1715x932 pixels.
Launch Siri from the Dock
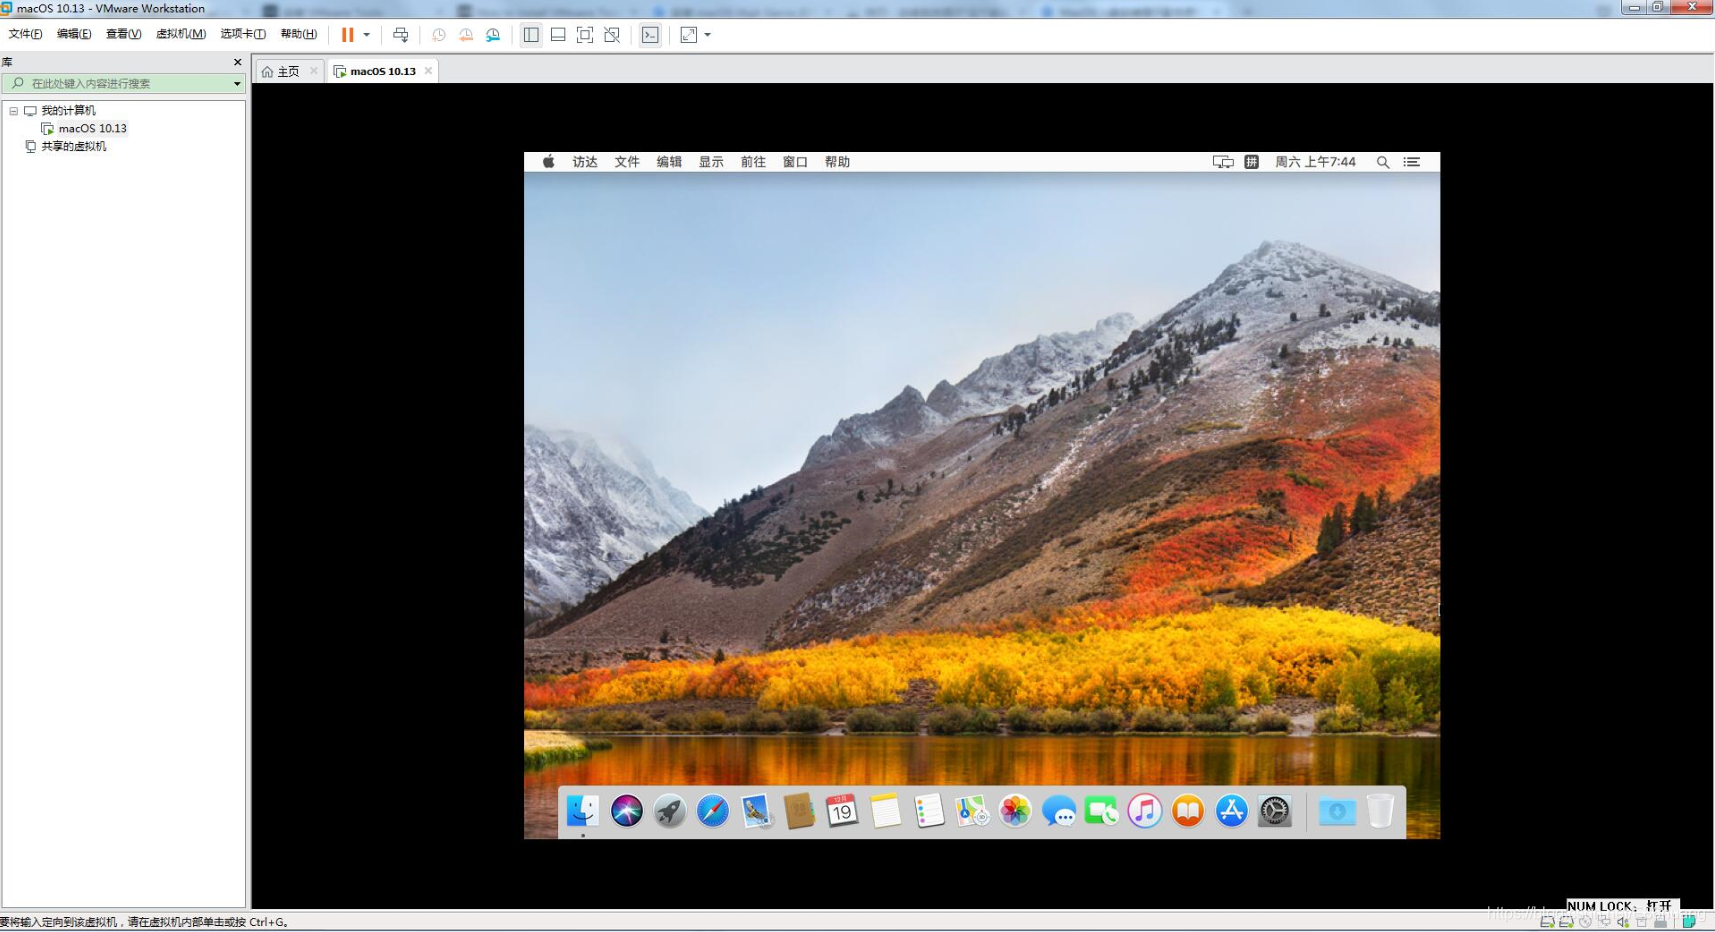click(627, 811)
